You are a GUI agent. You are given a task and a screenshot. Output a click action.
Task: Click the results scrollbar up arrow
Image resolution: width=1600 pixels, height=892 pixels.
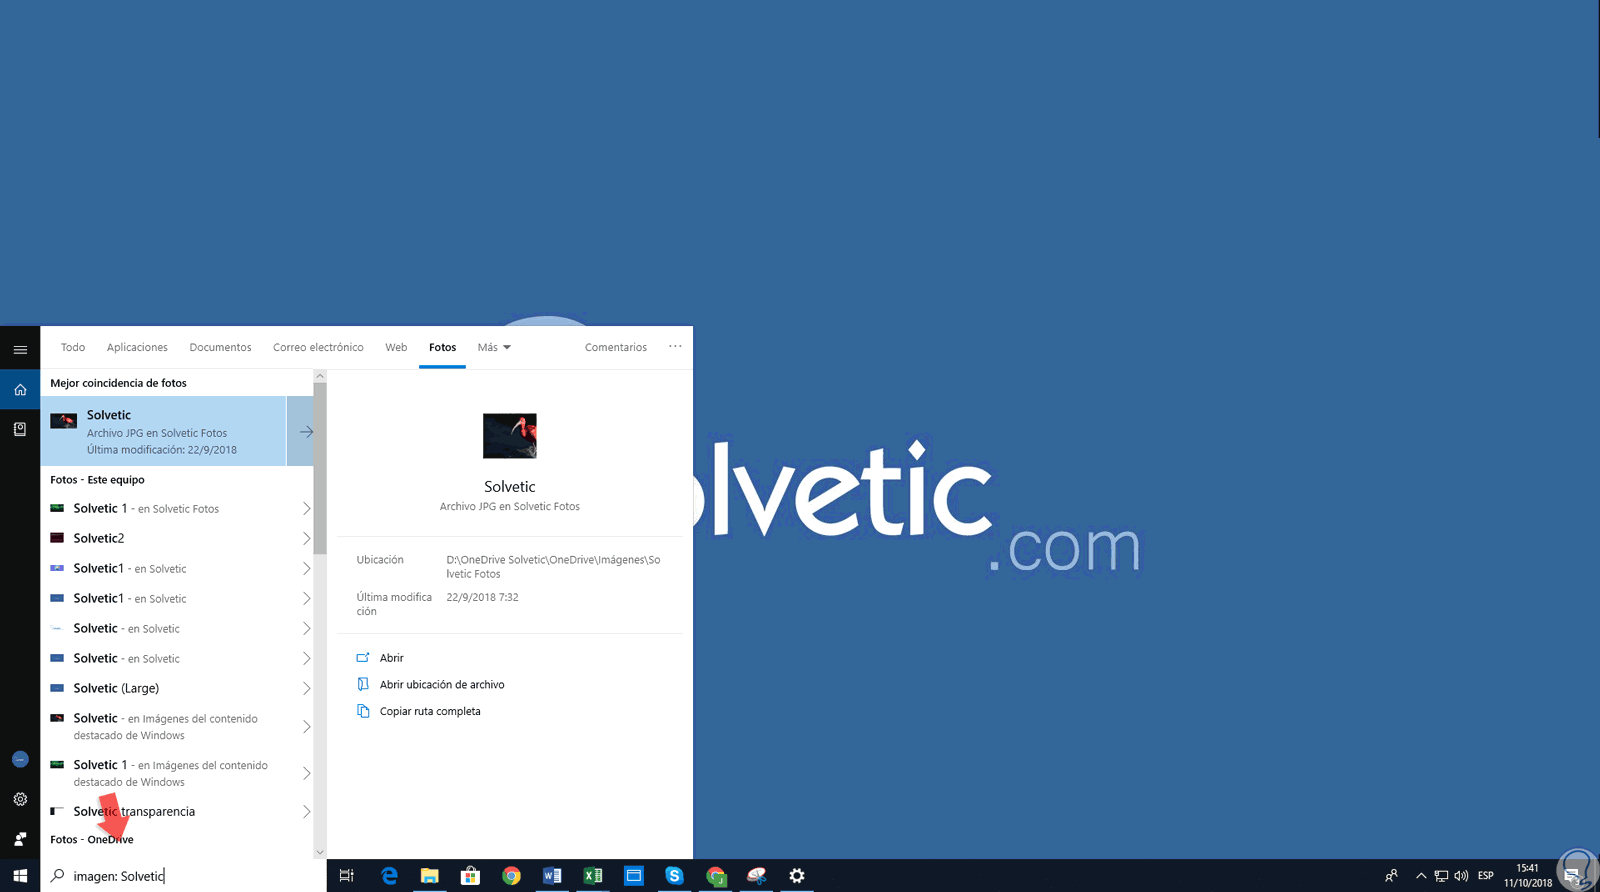click(x=320, y=376)
